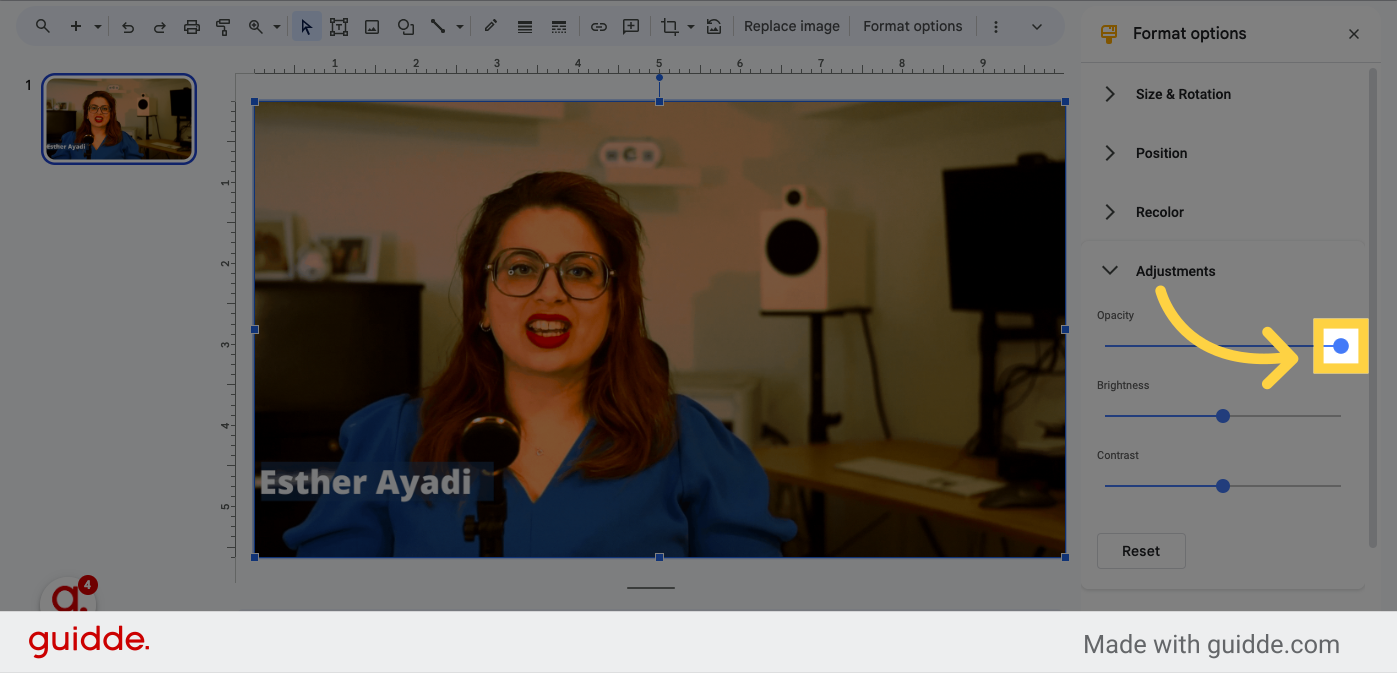The image size is (1397, 673).
Task: Add a comment
Action: [631, 27]
